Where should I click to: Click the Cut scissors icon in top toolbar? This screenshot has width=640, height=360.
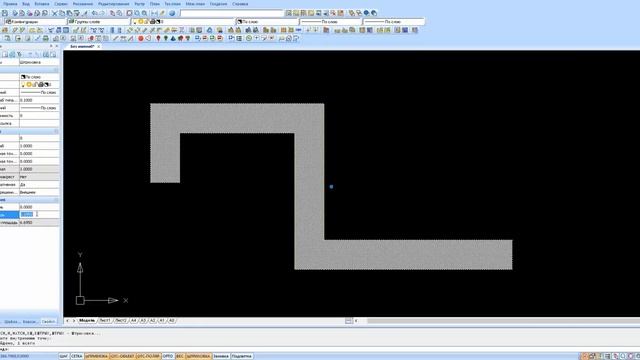pos(54,13)
